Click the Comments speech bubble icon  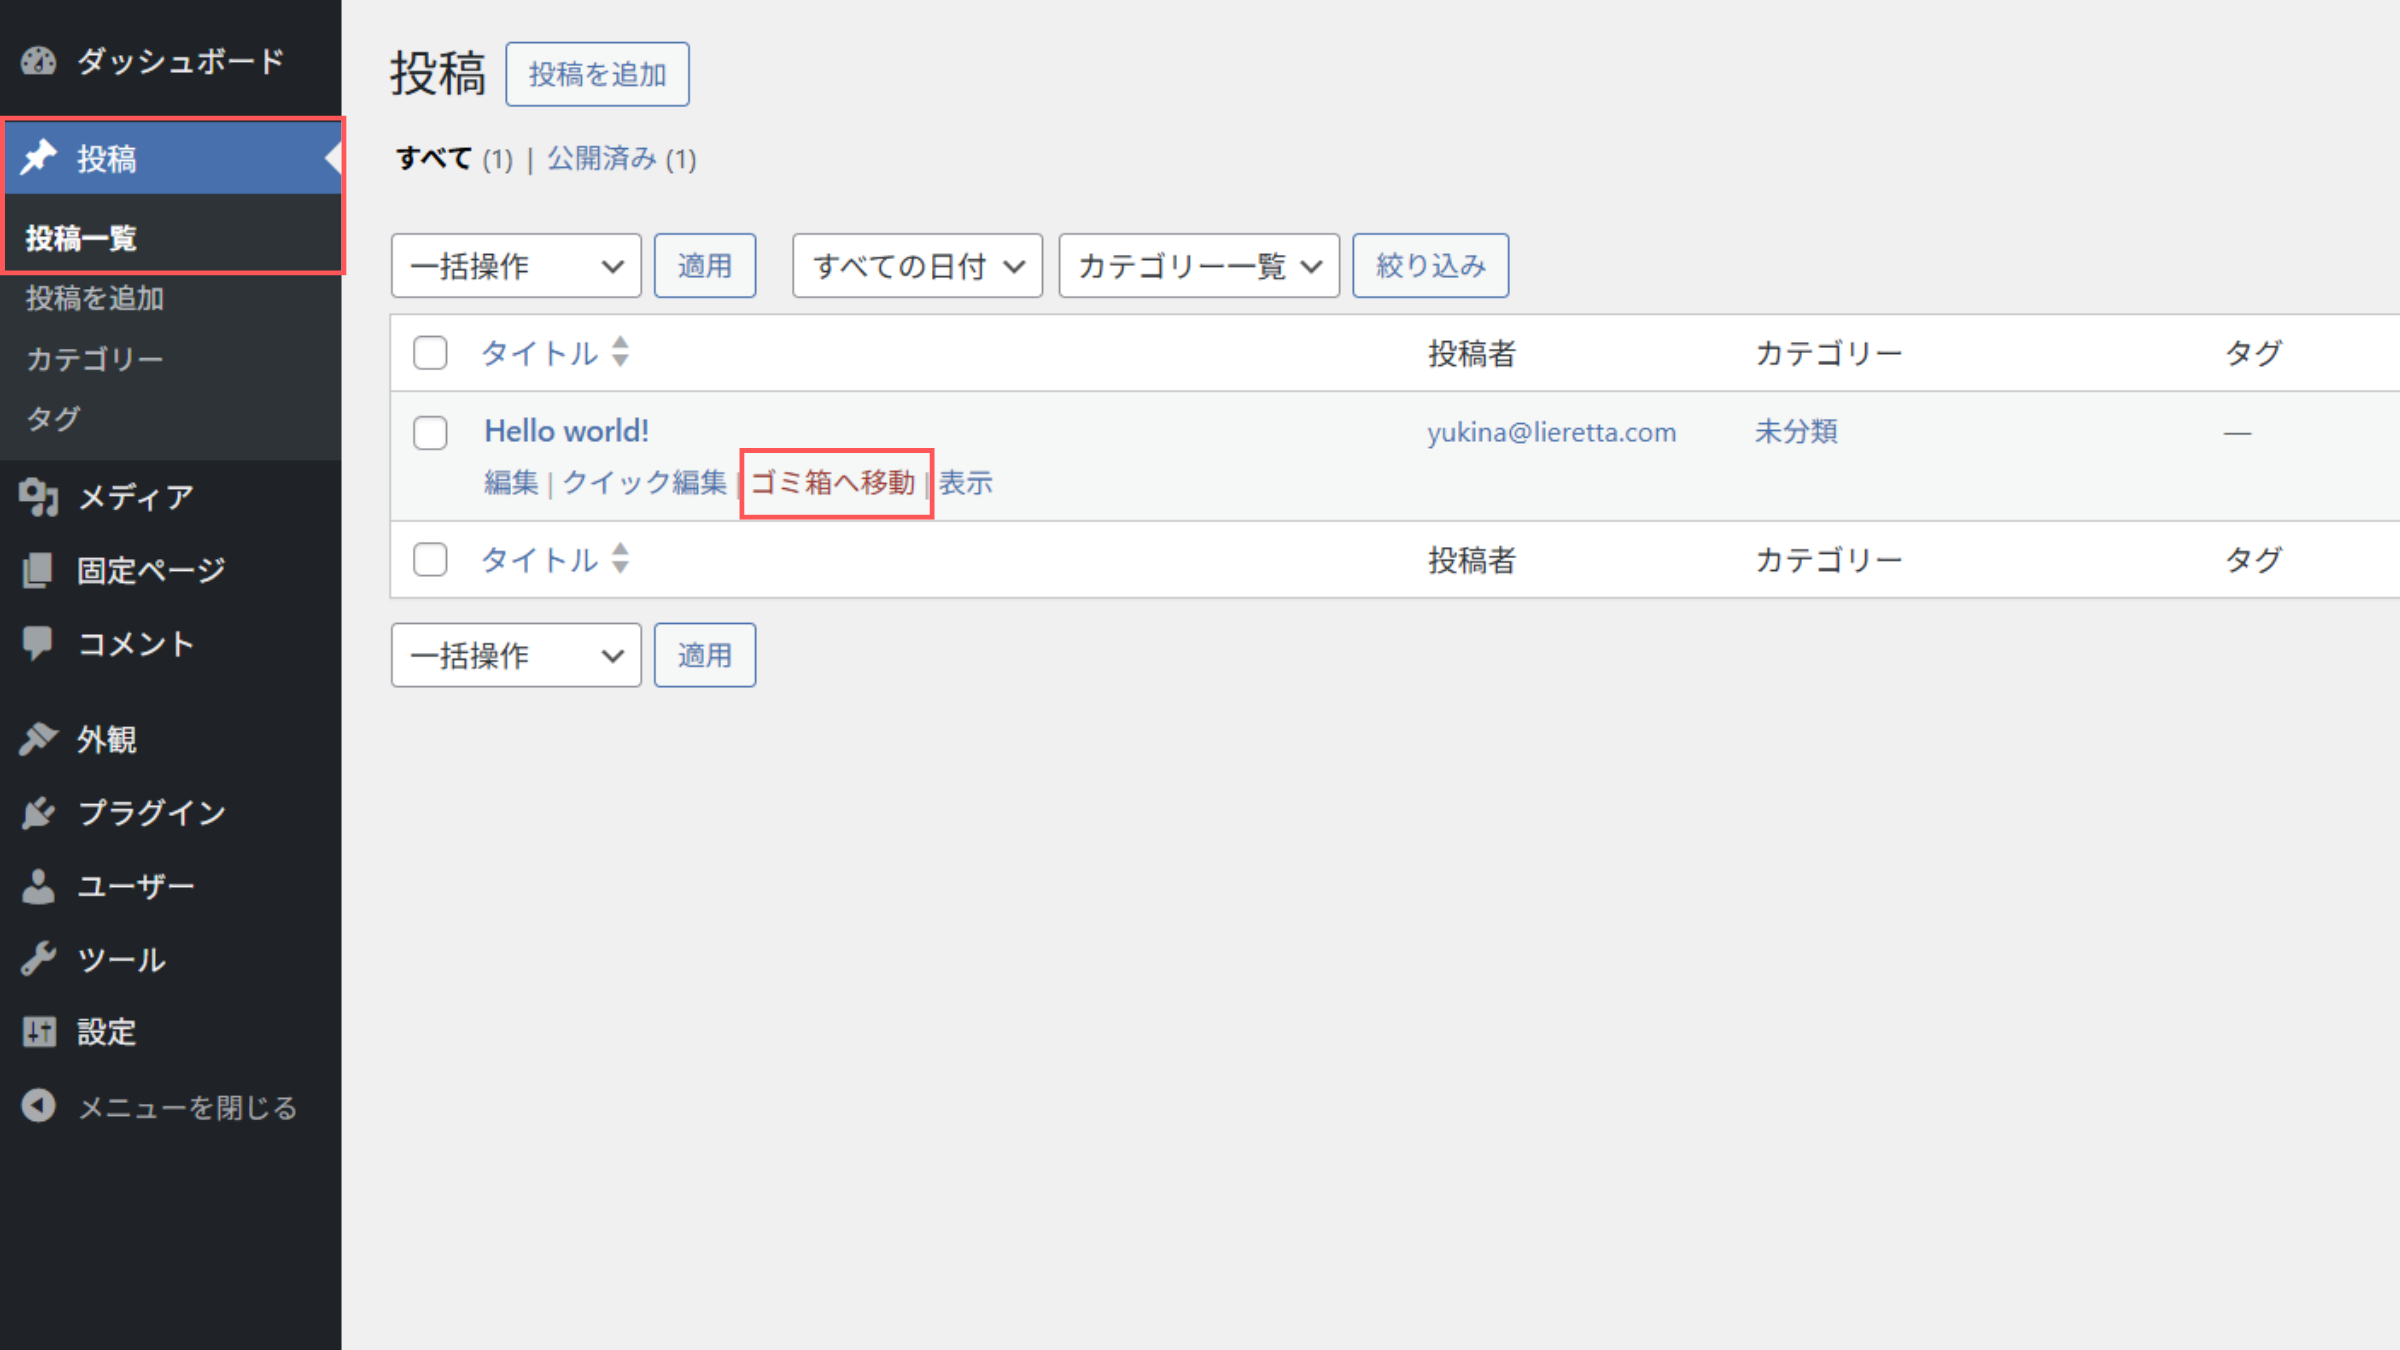tap(38, 643)
